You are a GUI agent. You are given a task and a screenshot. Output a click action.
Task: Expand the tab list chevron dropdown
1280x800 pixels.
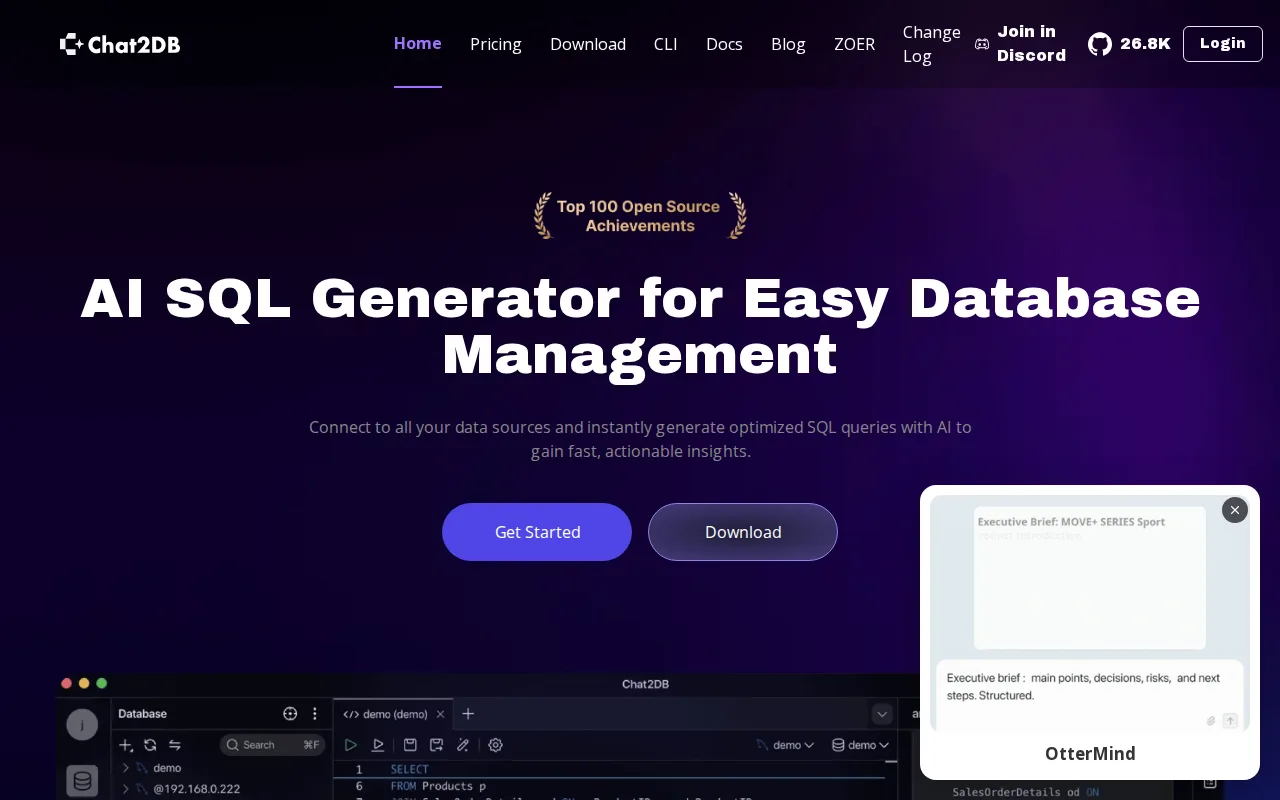(882, 714)
